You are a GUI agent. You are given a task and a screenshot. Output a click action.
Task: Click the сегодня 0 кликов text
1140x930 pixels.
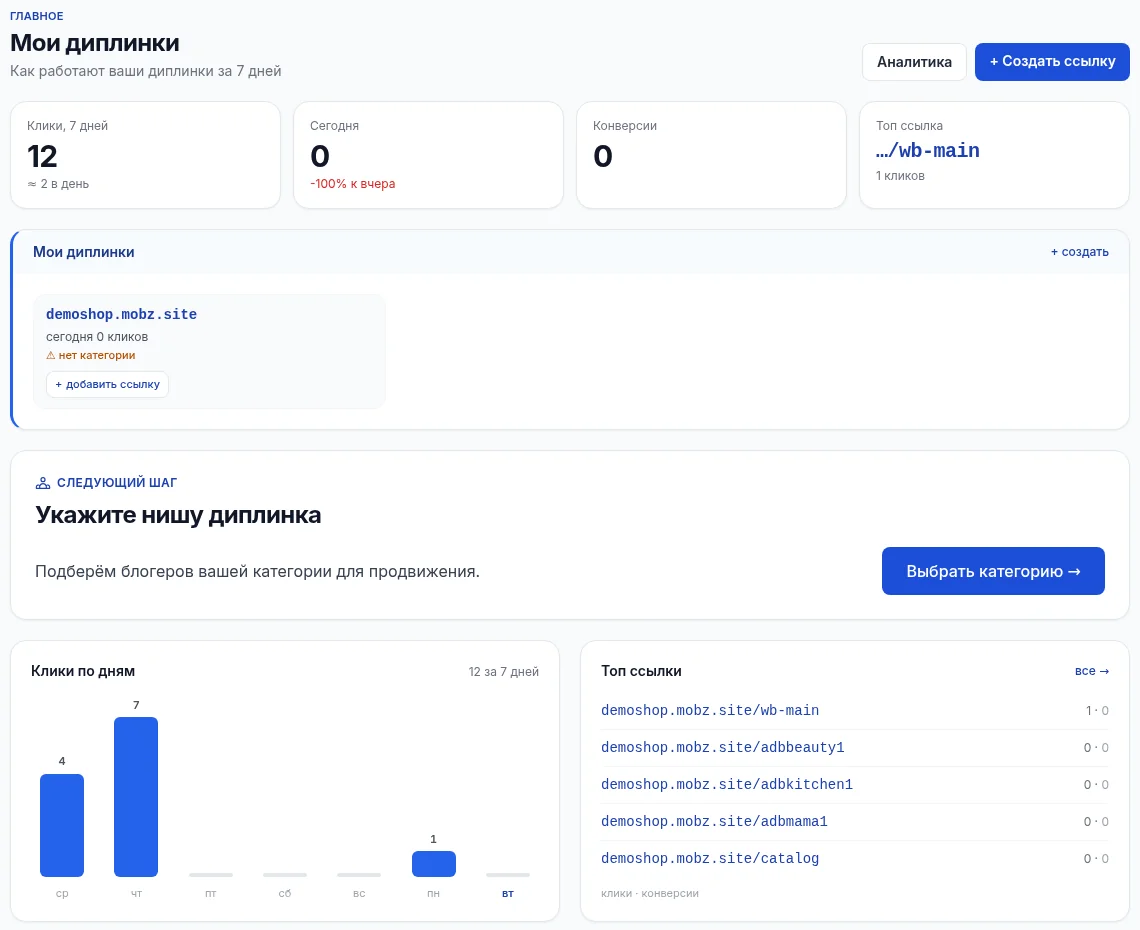pyautogui.click(x=97, y=337)
